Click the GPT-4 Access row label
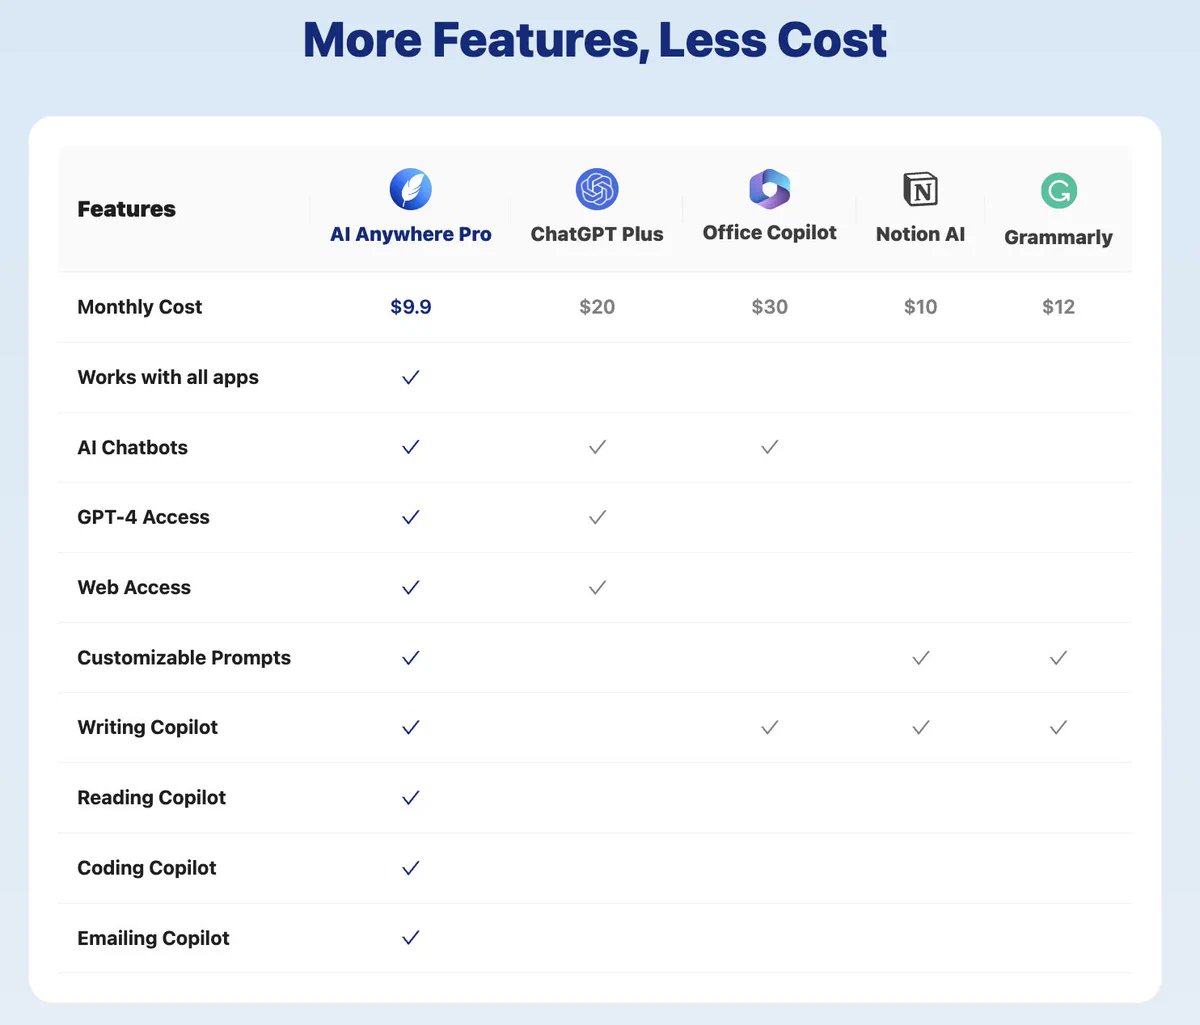This screenshot has height=1025, width=1200. (x=144, y=517)
